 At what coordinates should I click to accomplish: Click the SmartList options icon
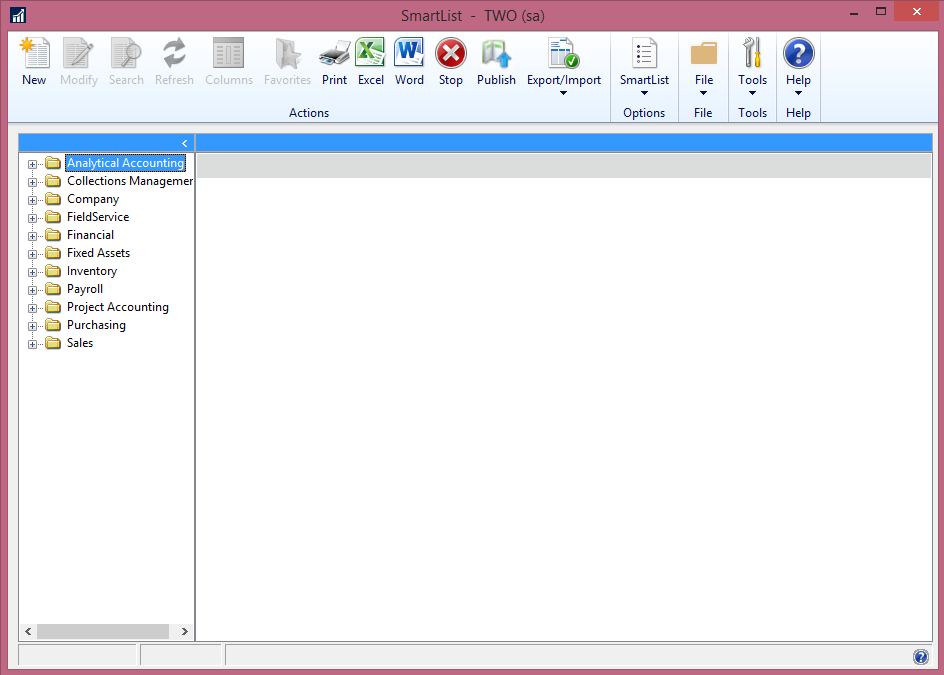(x=644, y=53)
